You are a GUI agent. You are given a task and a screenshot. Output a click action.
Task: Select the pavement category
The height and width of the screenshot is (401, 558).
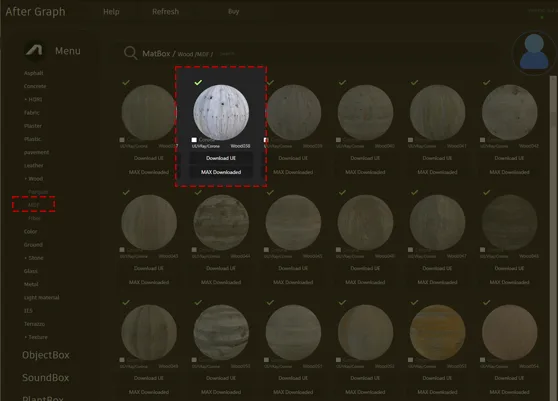point(37,152)
